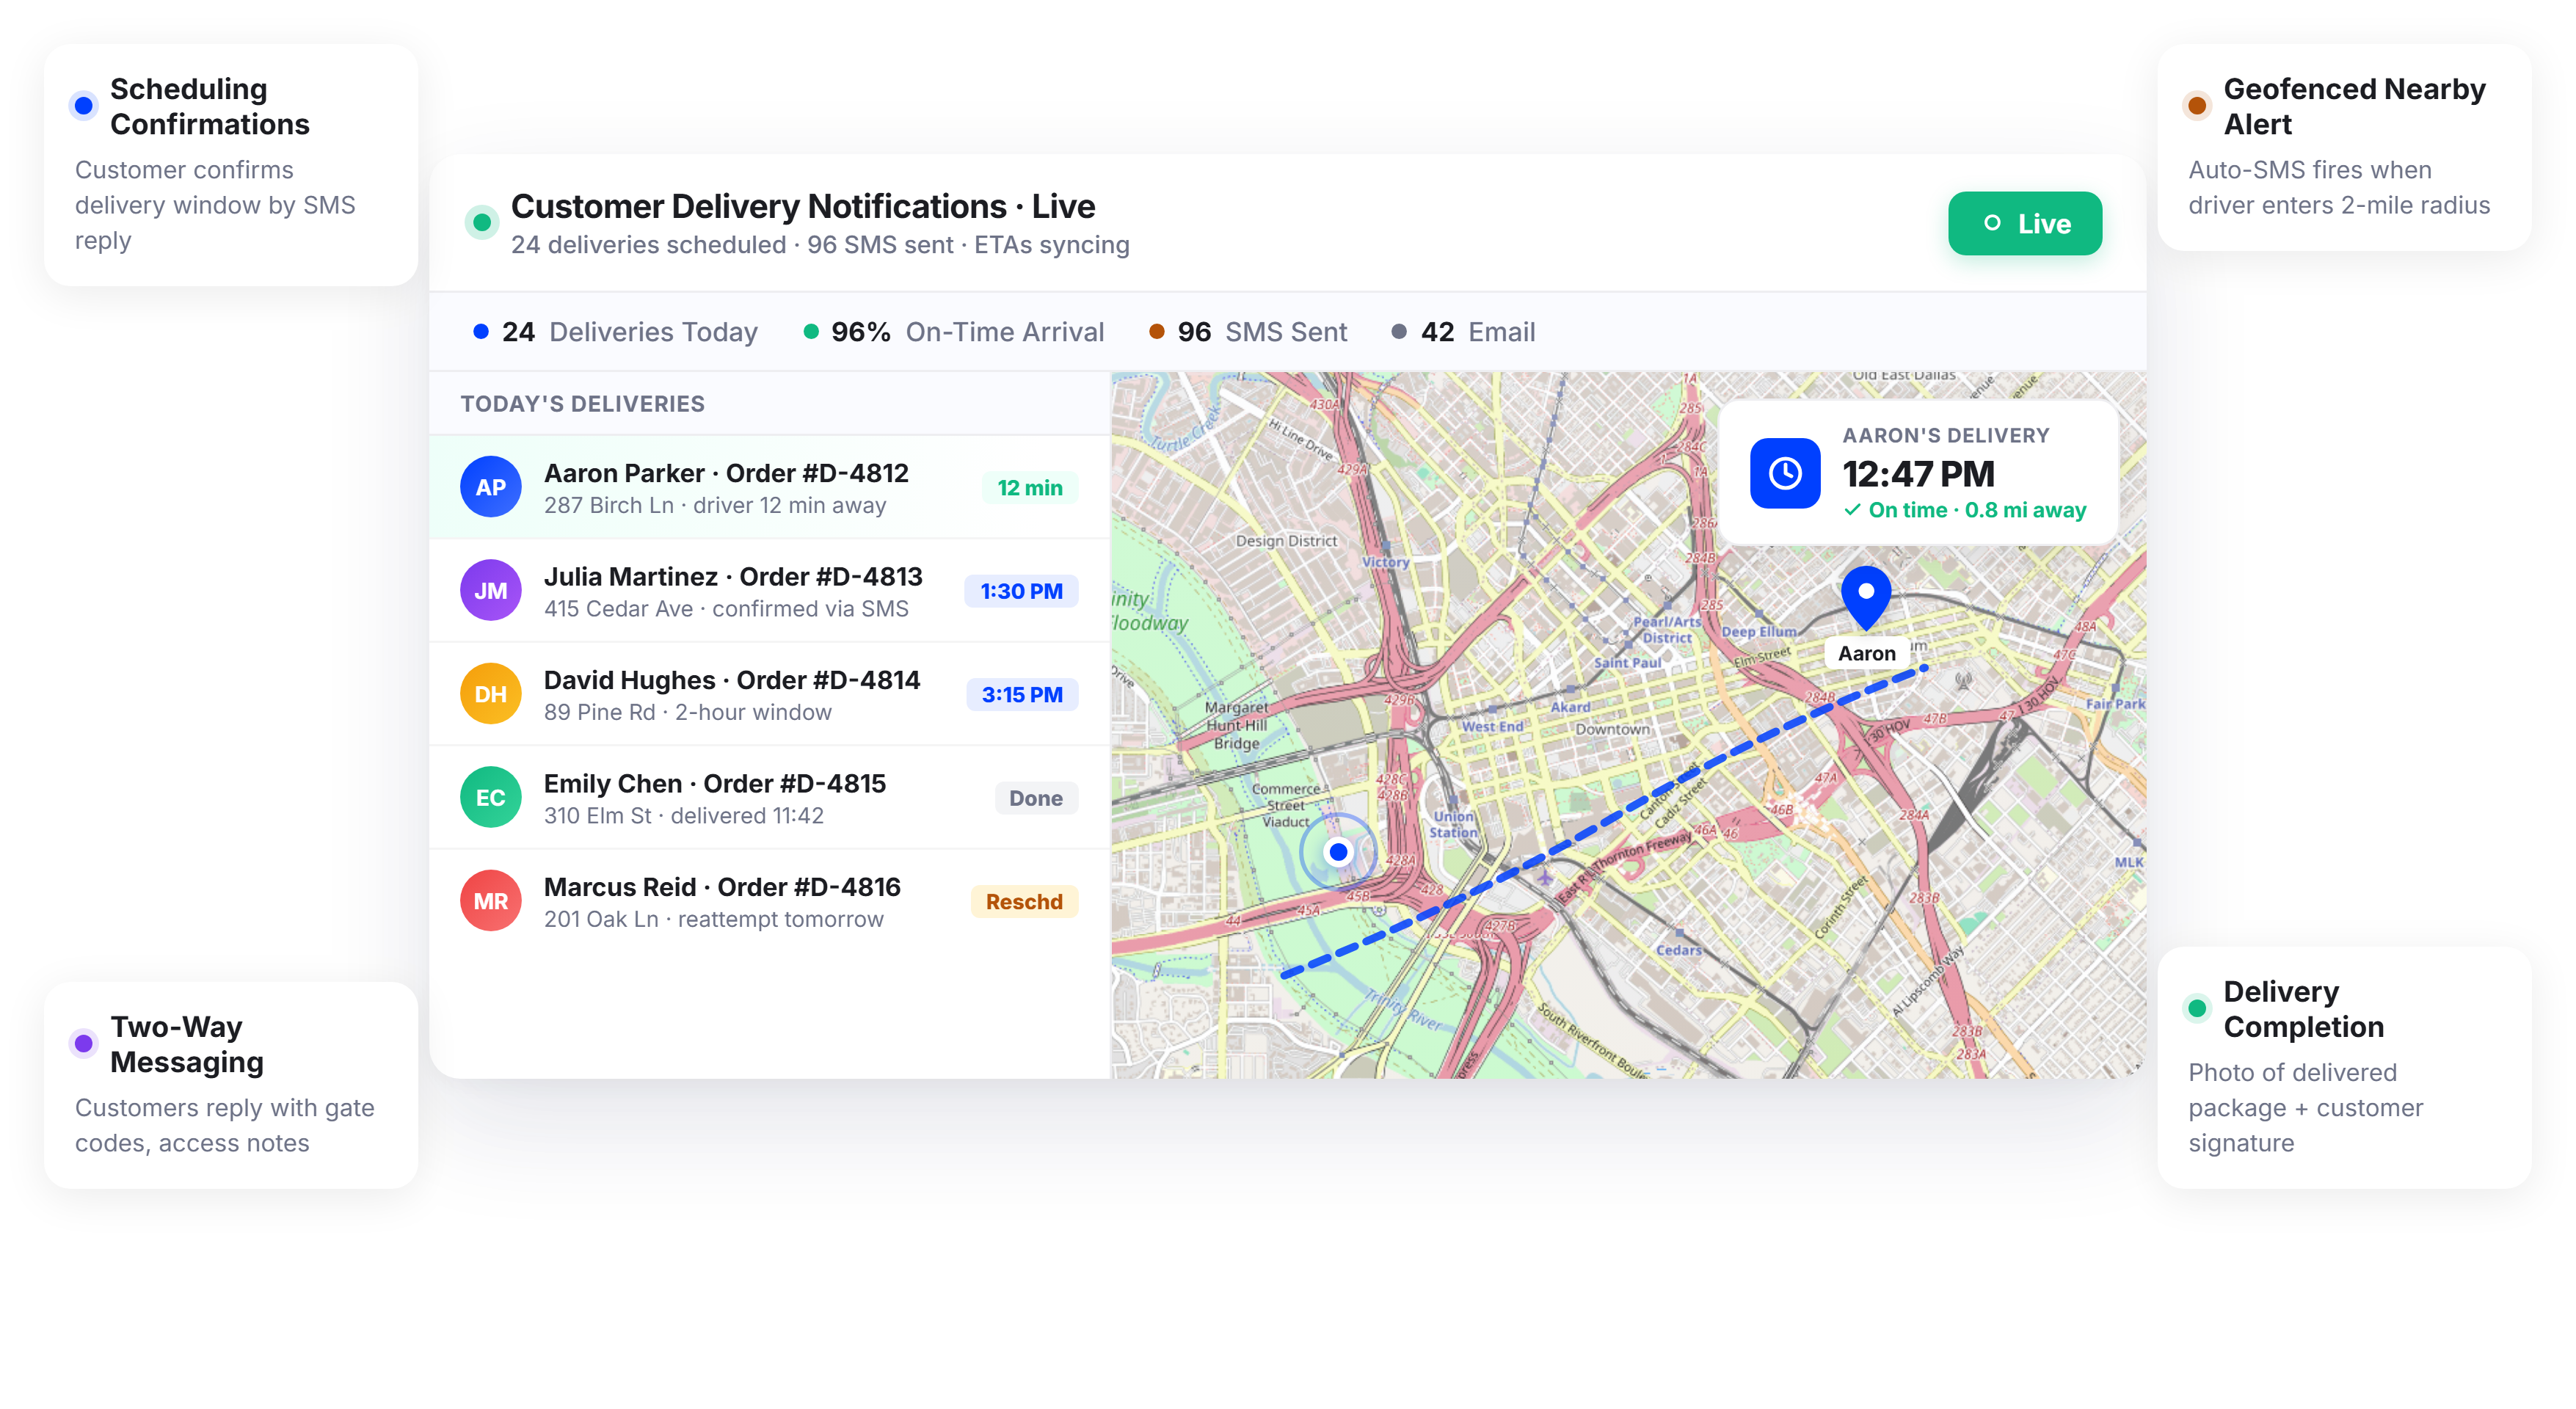Screen dimensions: 2576x1409
Task: Click the 96 SMS Sent stat
Action: click(1248, 331)
